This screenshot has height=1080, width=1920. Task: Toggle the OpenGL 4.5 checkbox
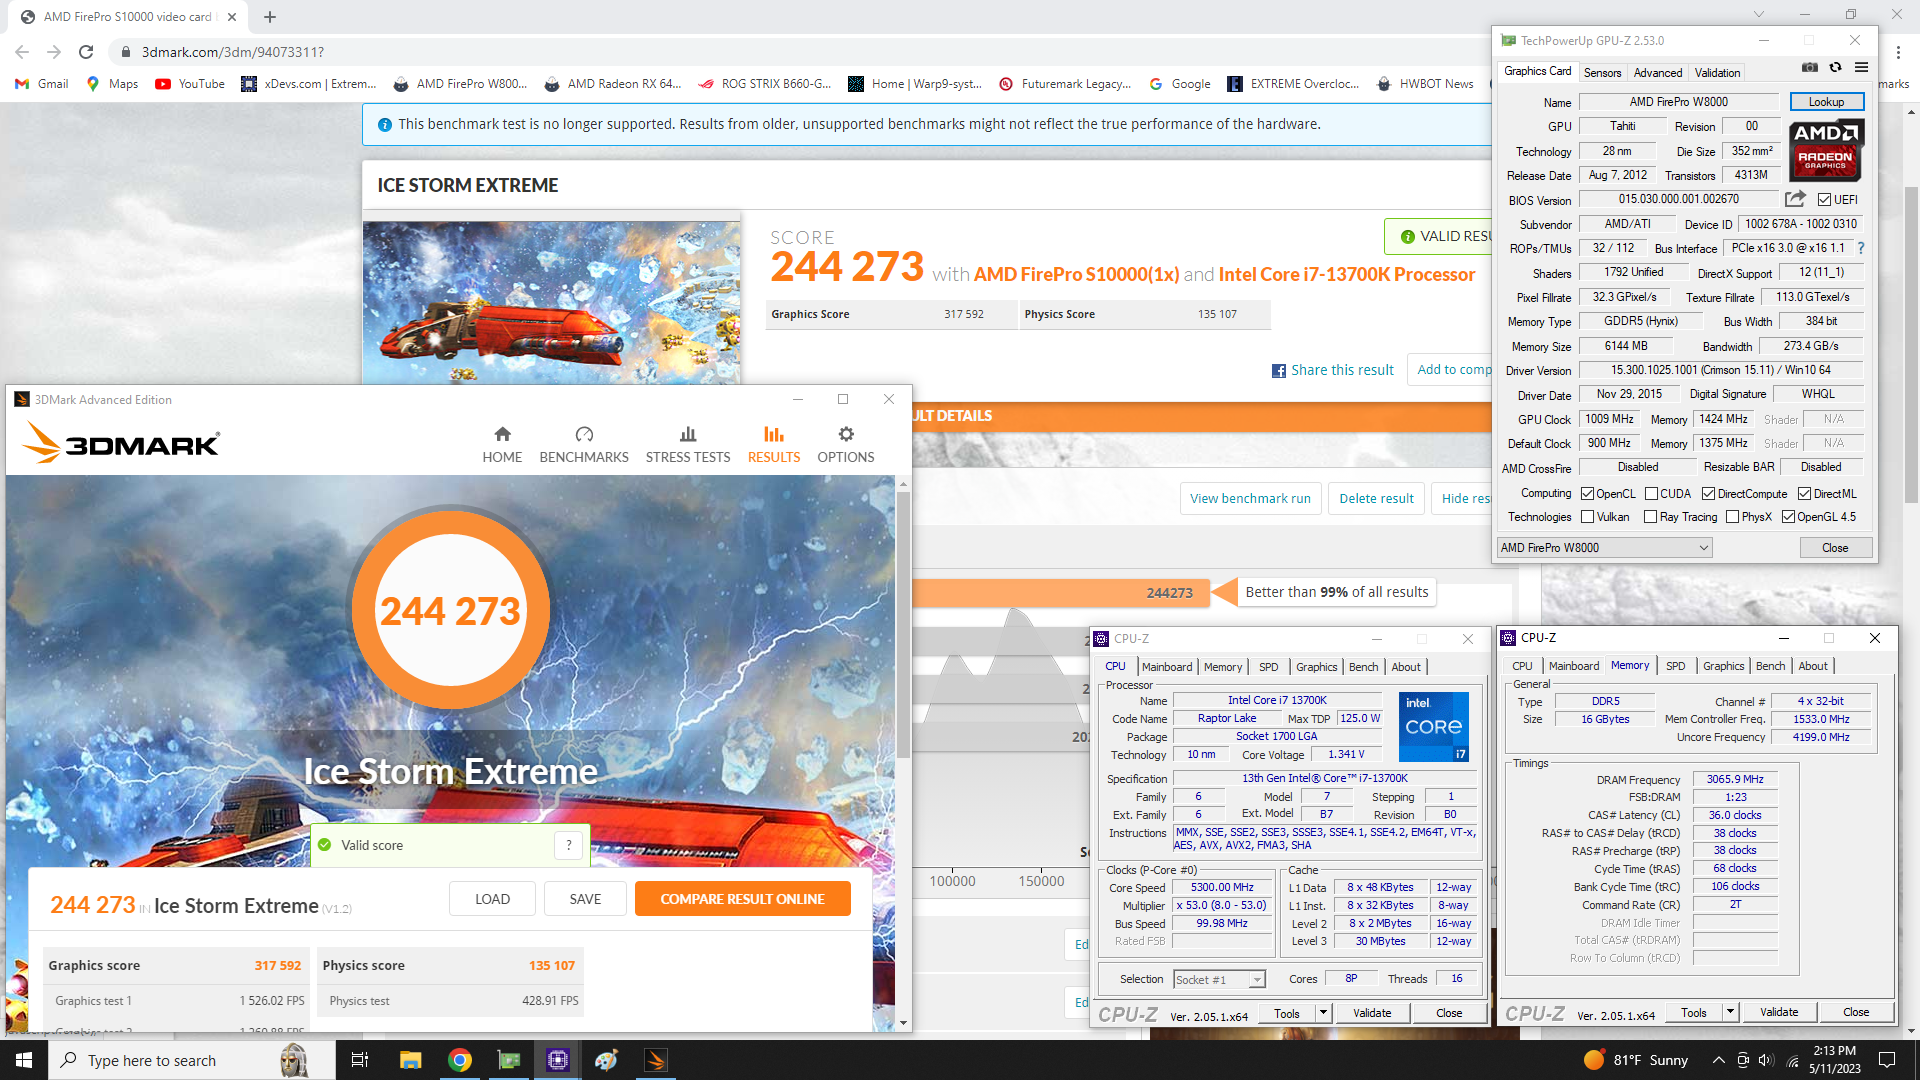pyautogui.click(x=1788, y=517)
